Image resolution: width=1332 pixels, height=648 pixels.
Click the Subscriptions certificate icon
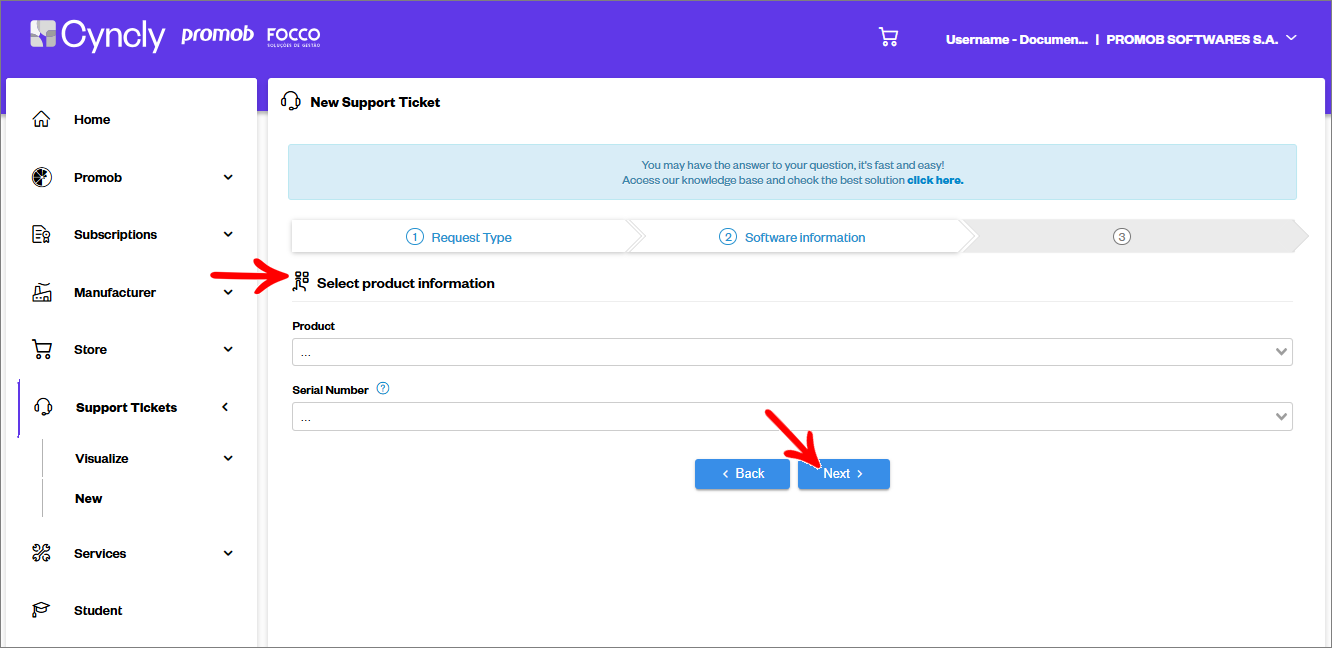pyautogui.click(x=41, y=235)
